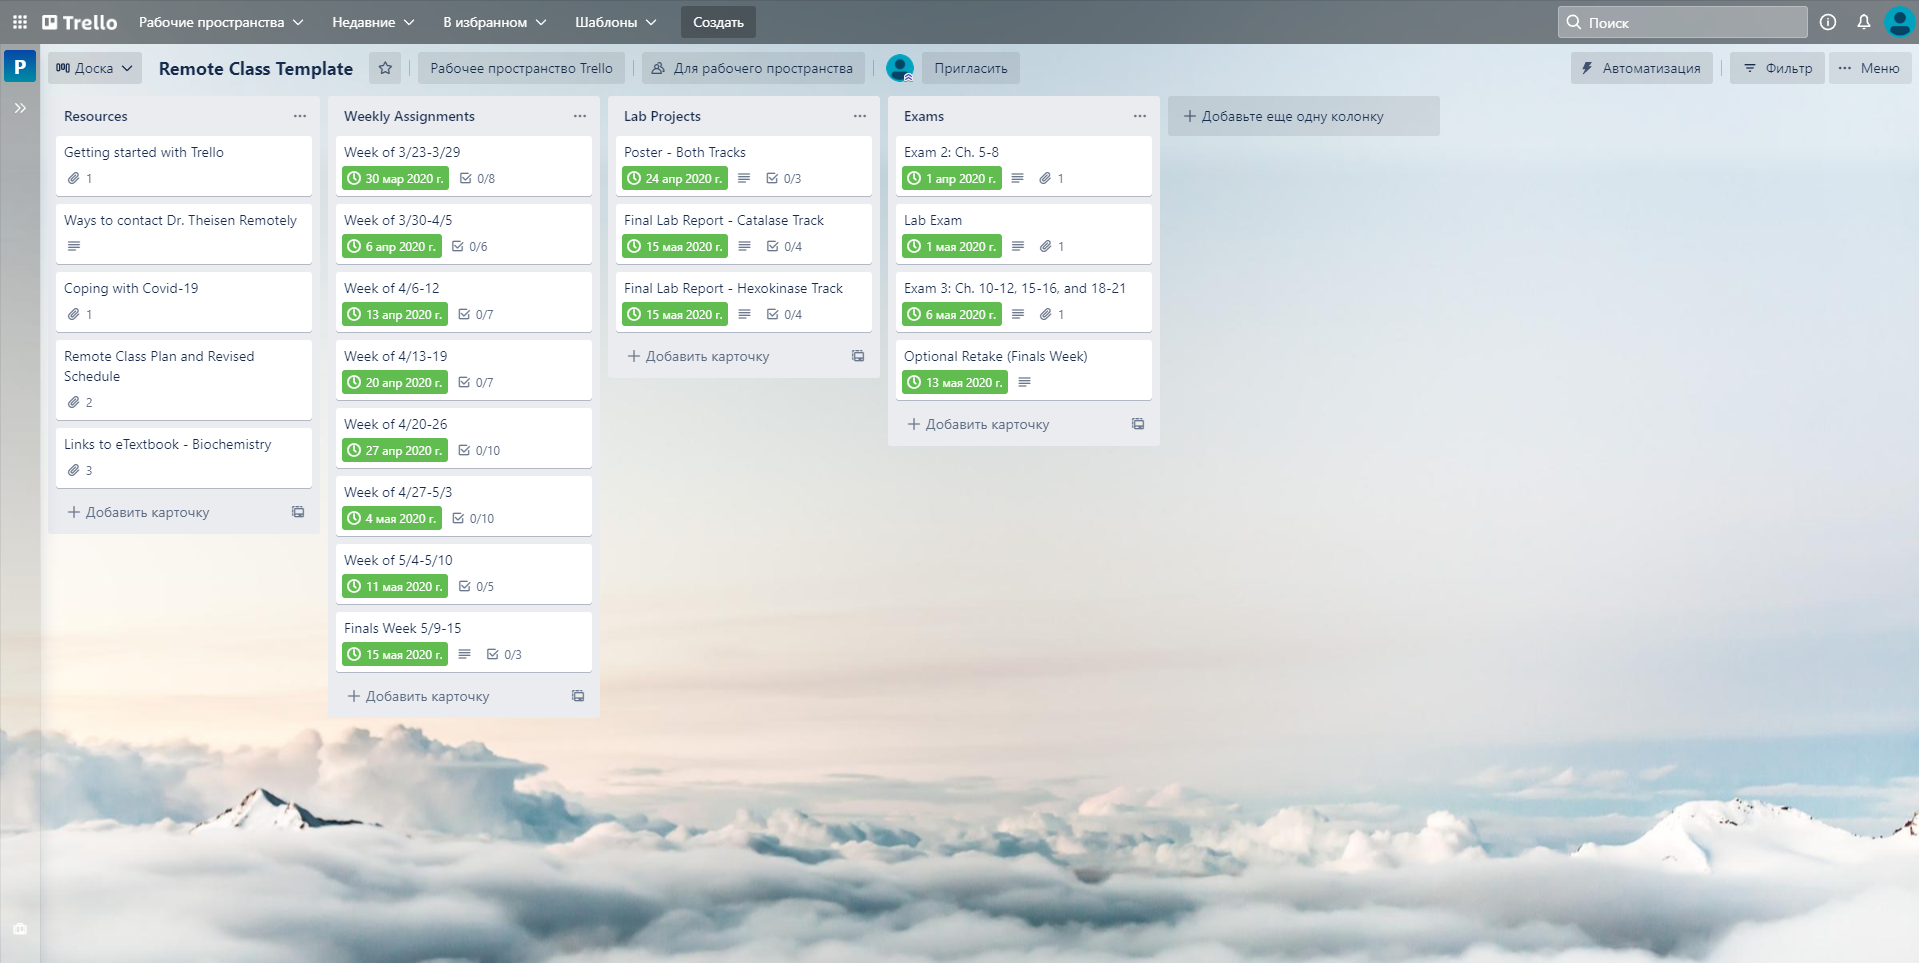Expand Недавние dropdown
Viewport: 1919px width, 963px height.
[x=375, y=22]
